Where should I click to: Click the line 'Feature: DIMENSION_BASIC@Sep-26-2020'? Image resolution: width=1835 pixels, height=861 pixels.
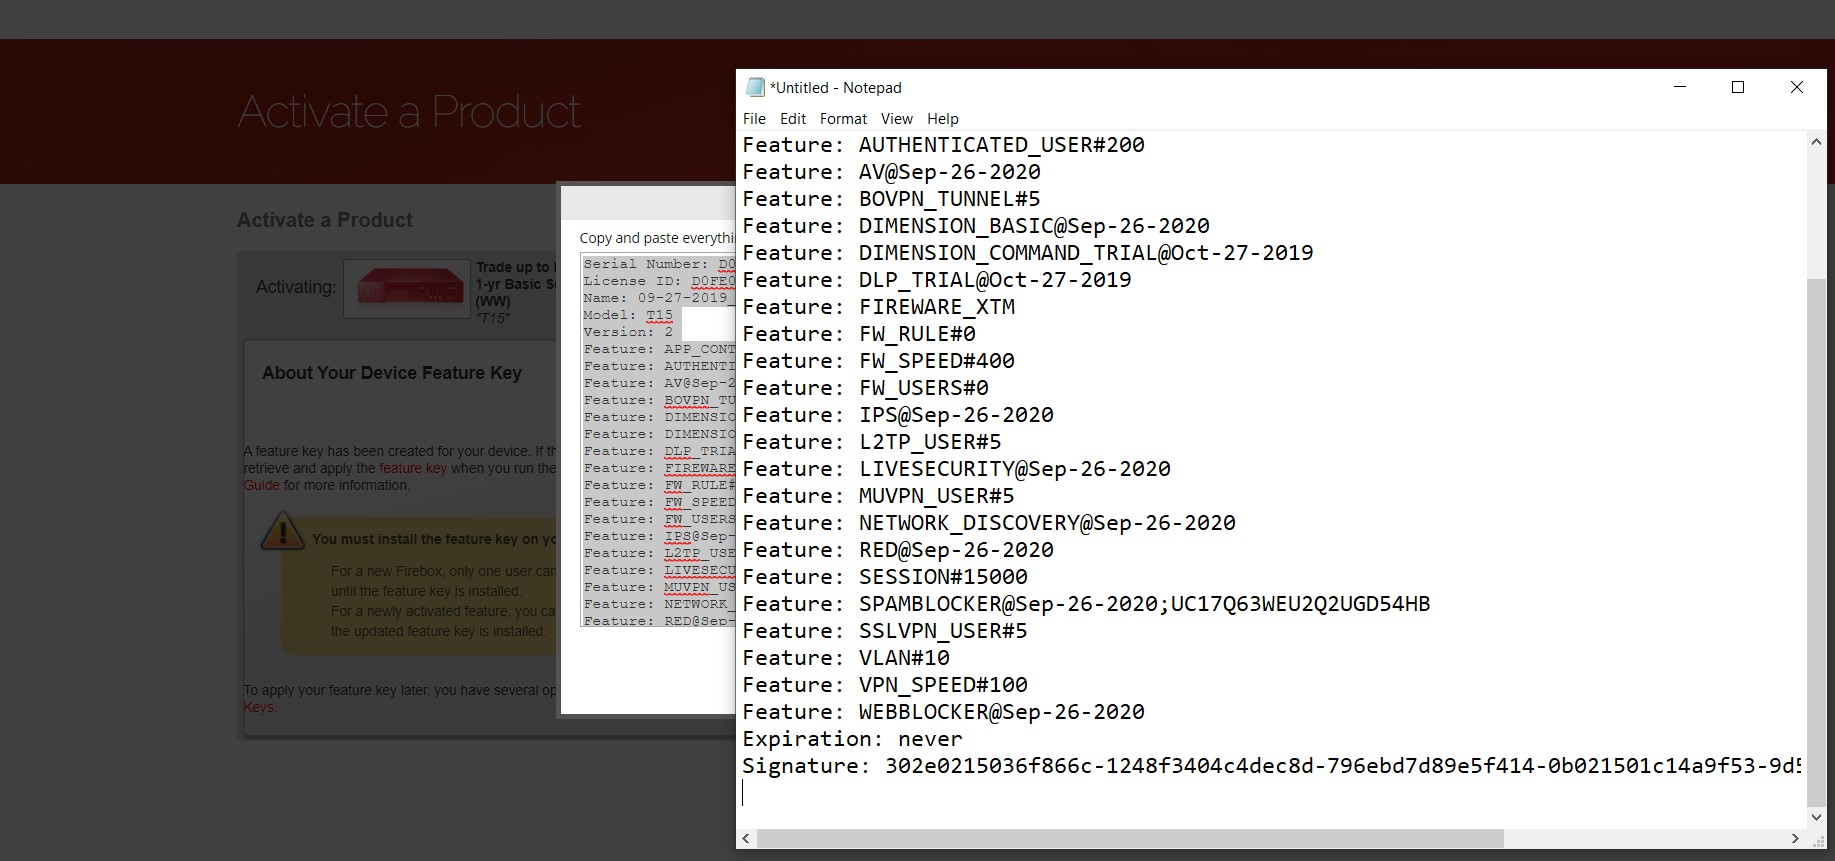click(976, 226)
